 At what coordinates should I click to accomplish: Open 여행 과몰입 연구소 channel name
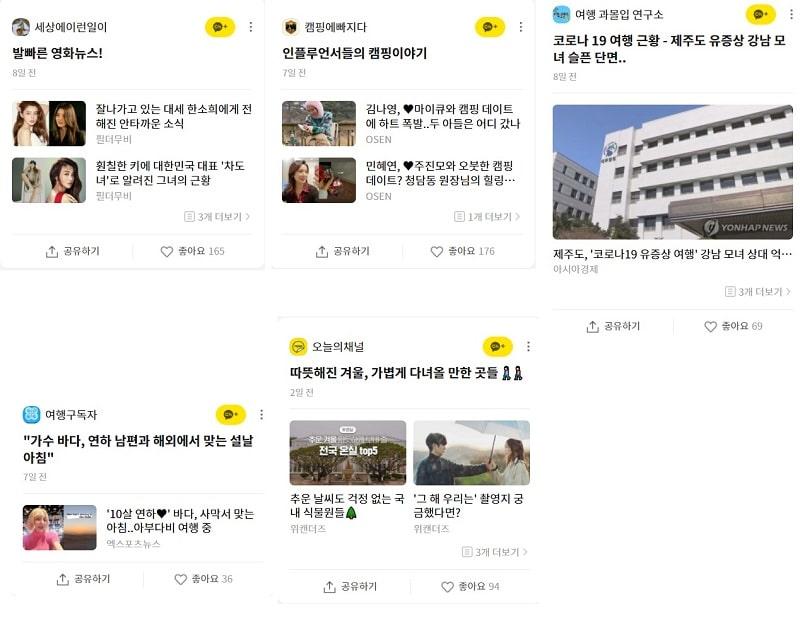click(x=619, y=14)
